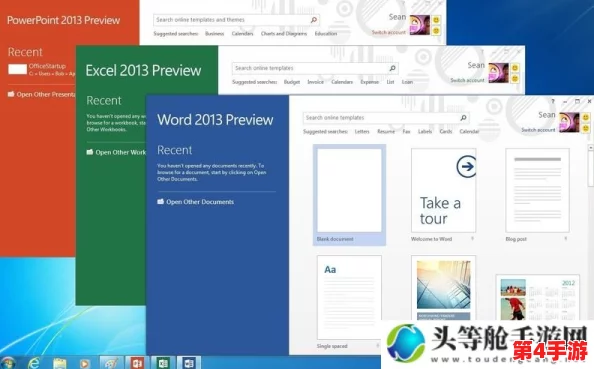The height and width of the screenshot is (369, 594).
Task: Click the List suggested search in Excel
Action: [390, 82]
